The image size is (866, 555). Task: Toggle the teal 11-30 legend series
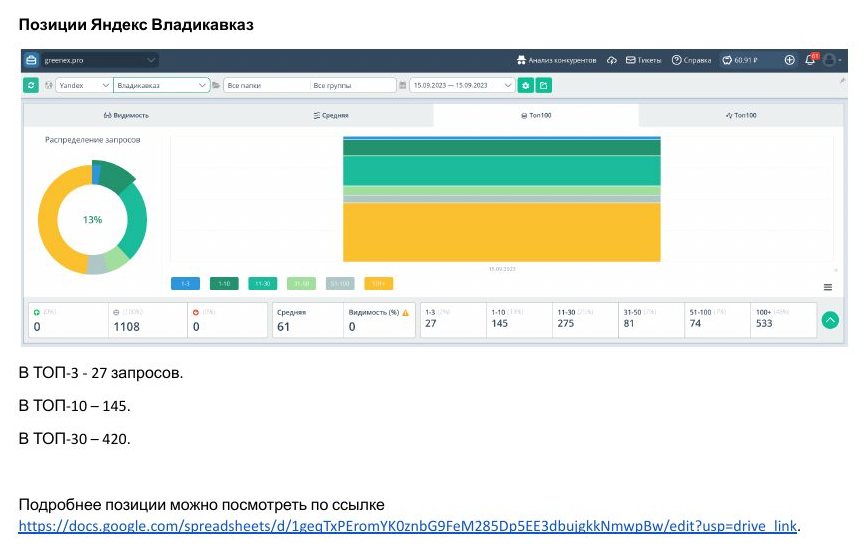pos(263,284)
